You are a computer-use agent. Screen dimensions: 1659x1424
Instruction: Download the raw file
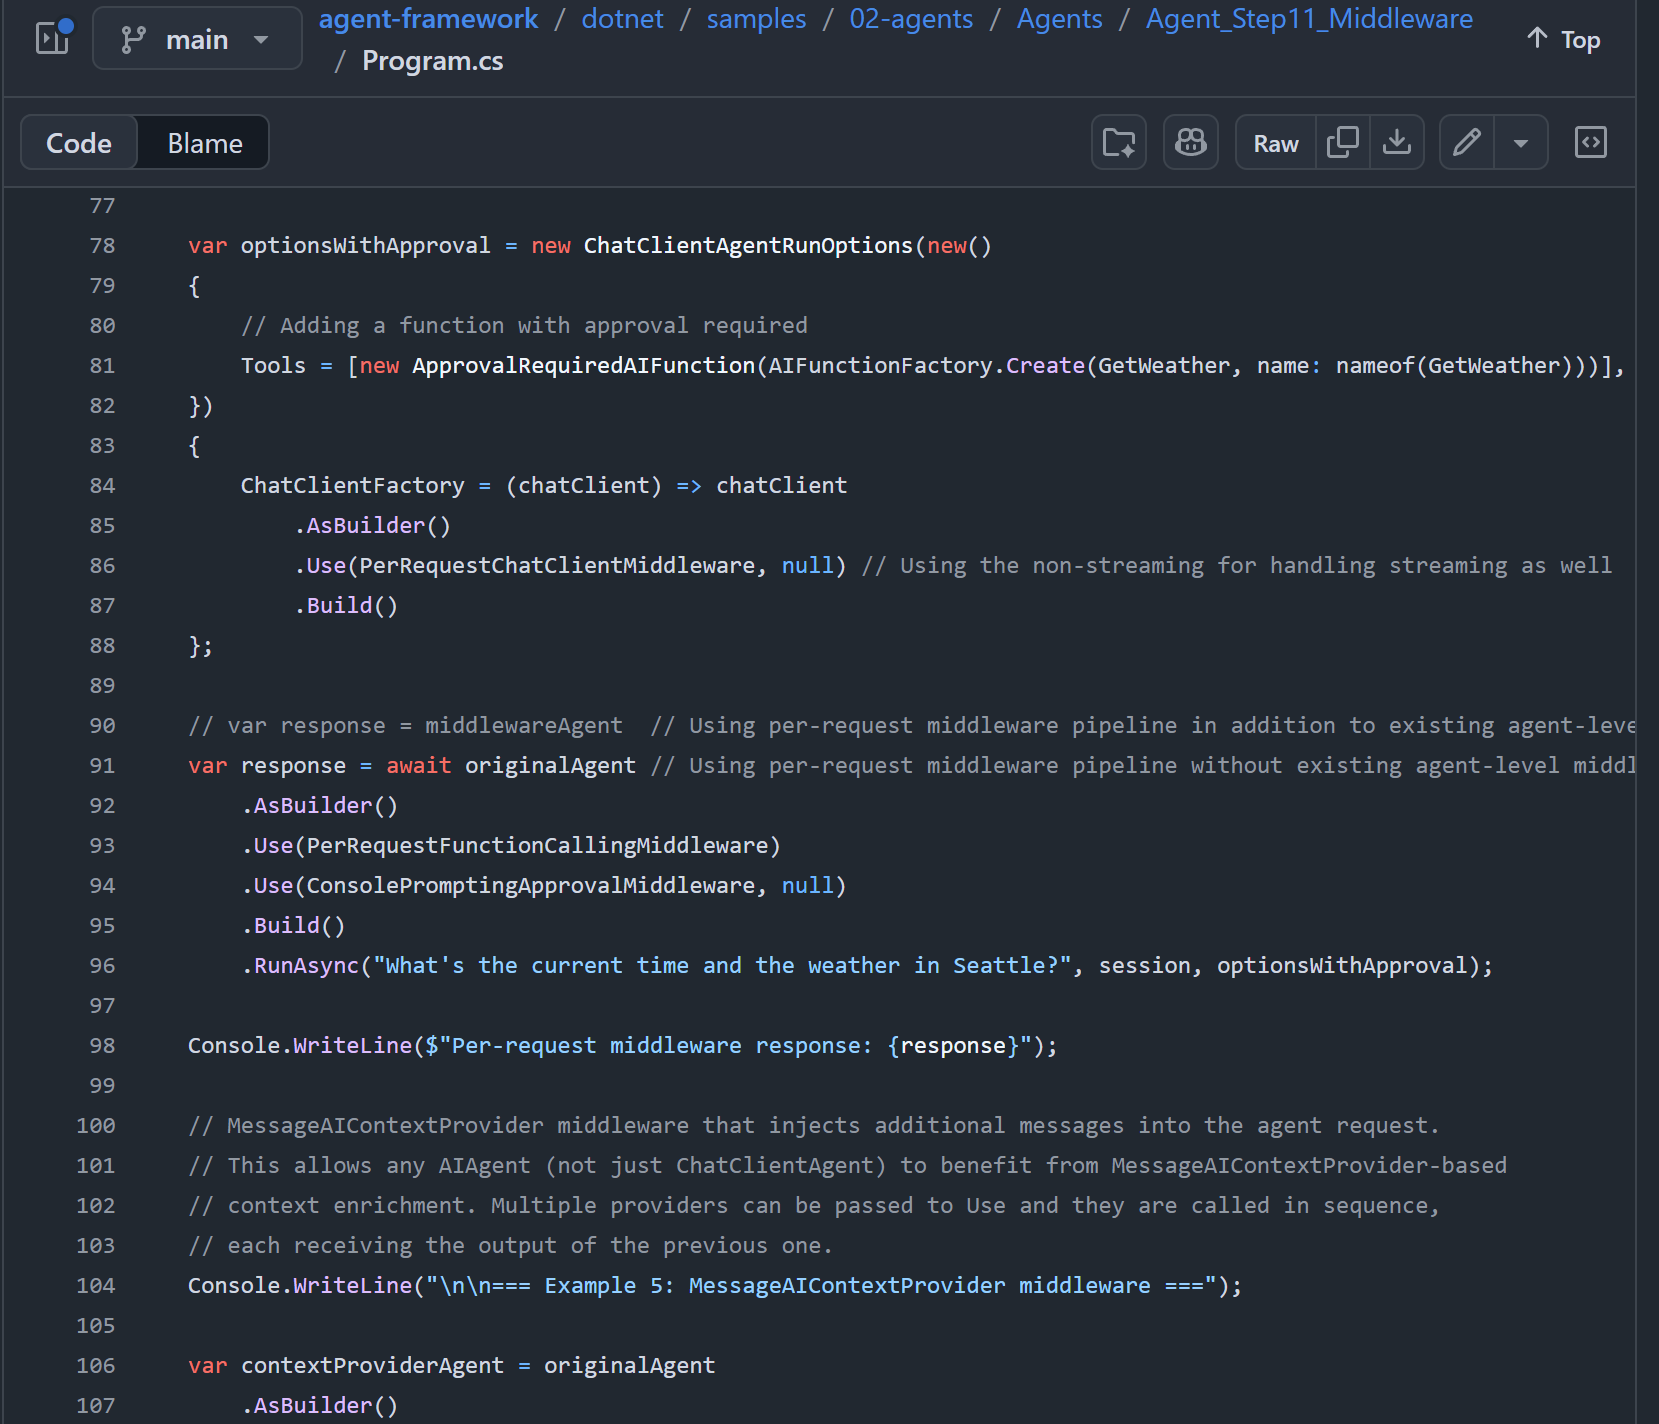pos(1396,143)
